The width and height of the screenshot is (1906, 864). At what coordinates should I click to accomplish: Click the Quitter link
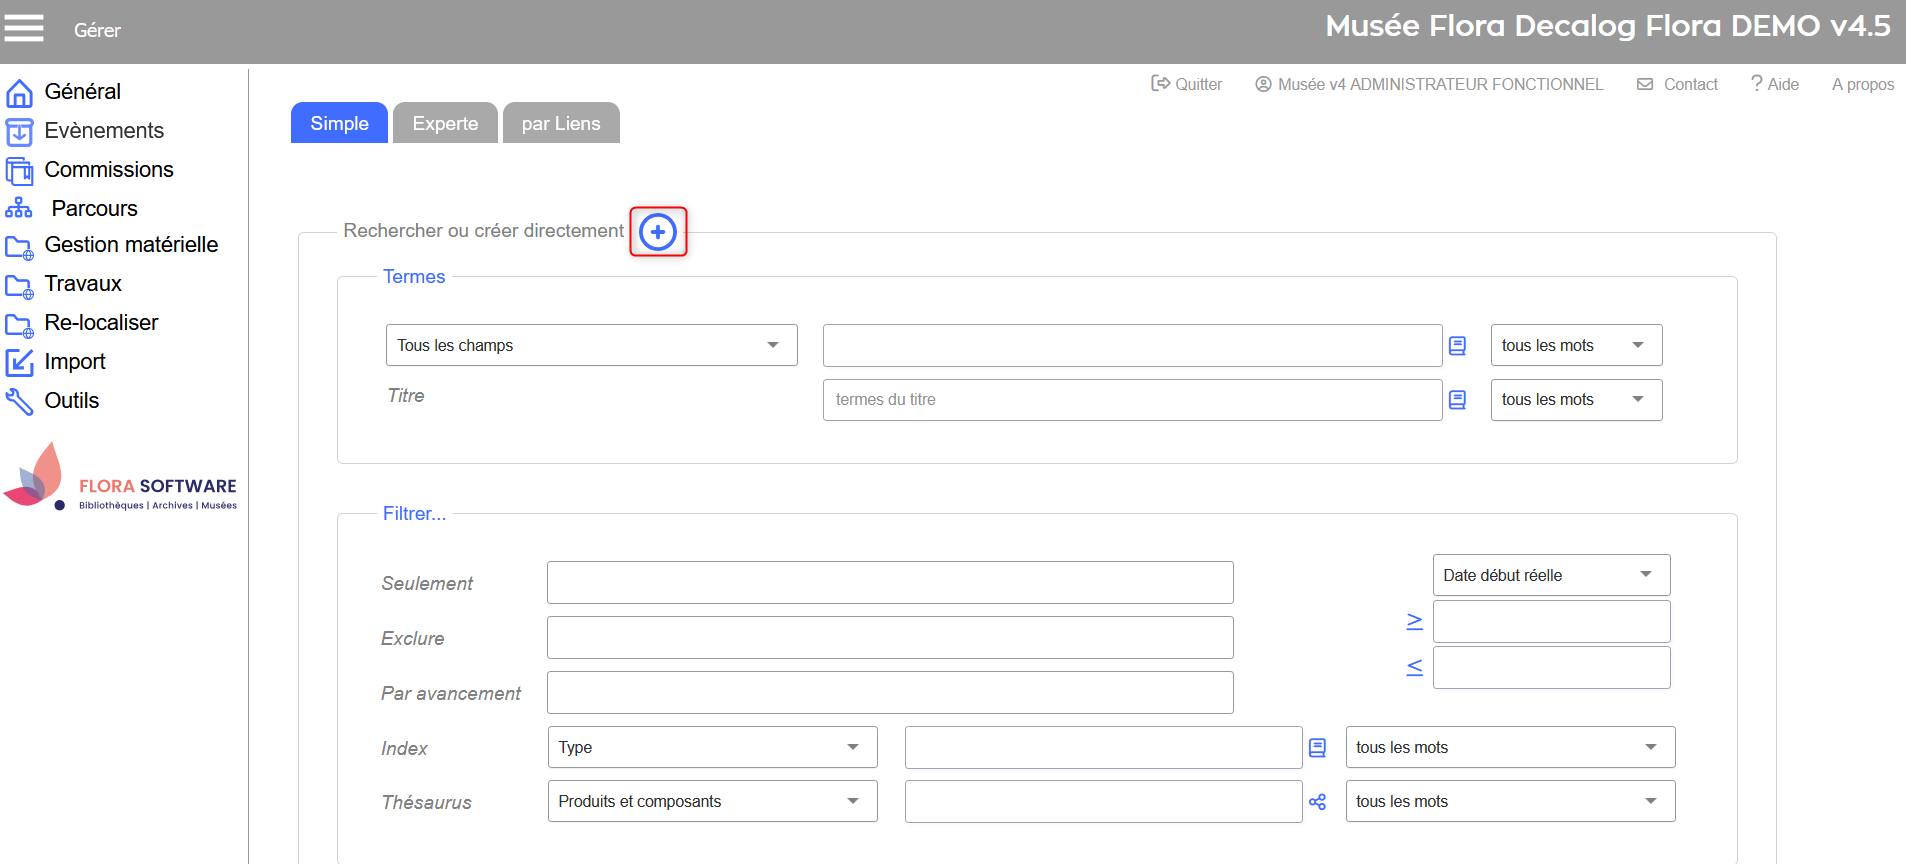1187,84
